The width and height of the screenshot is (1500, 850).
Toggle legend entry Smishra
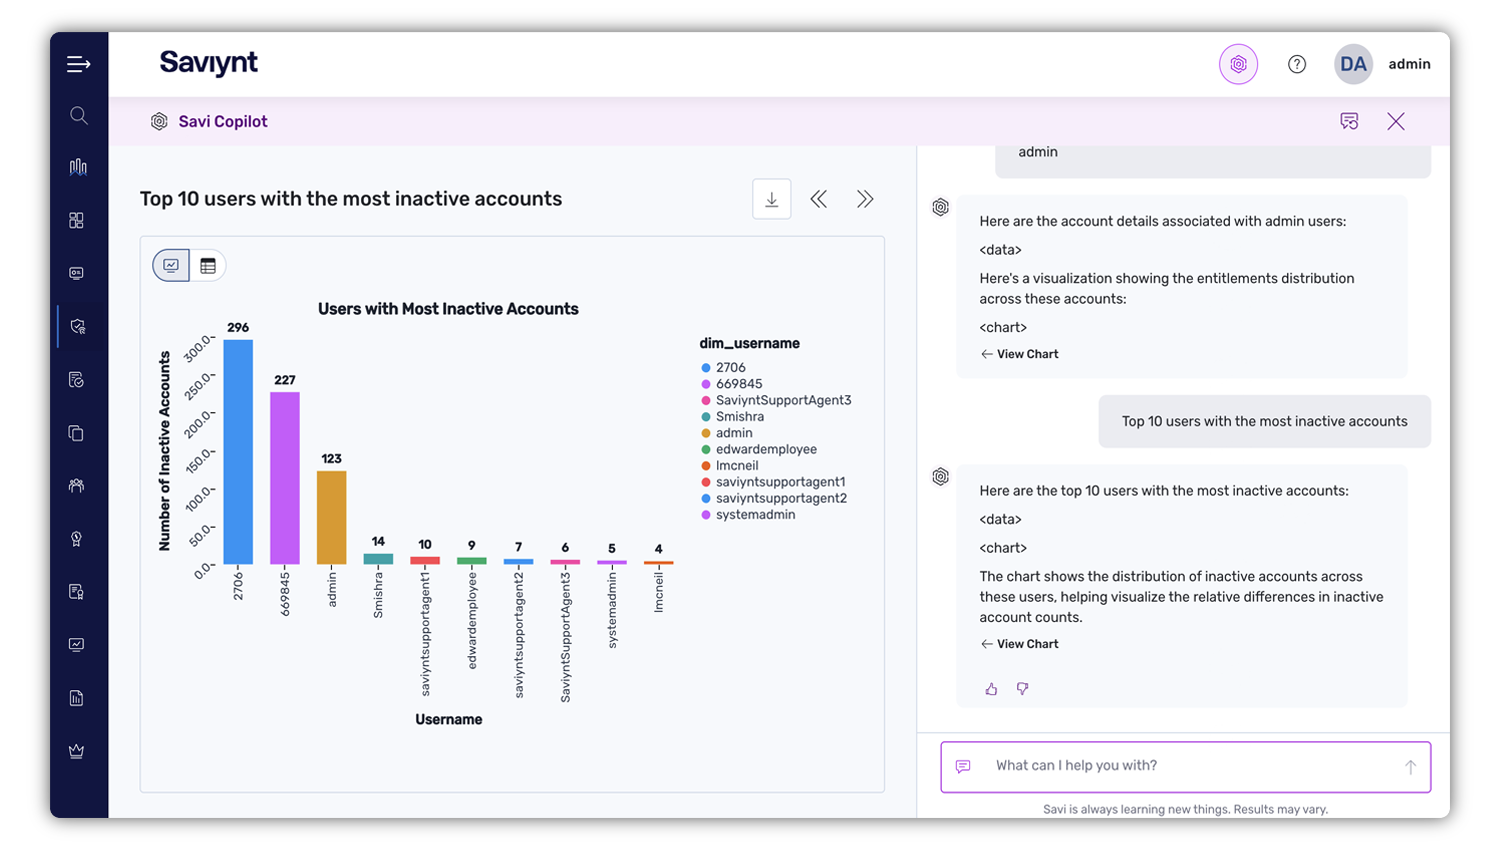733,417
